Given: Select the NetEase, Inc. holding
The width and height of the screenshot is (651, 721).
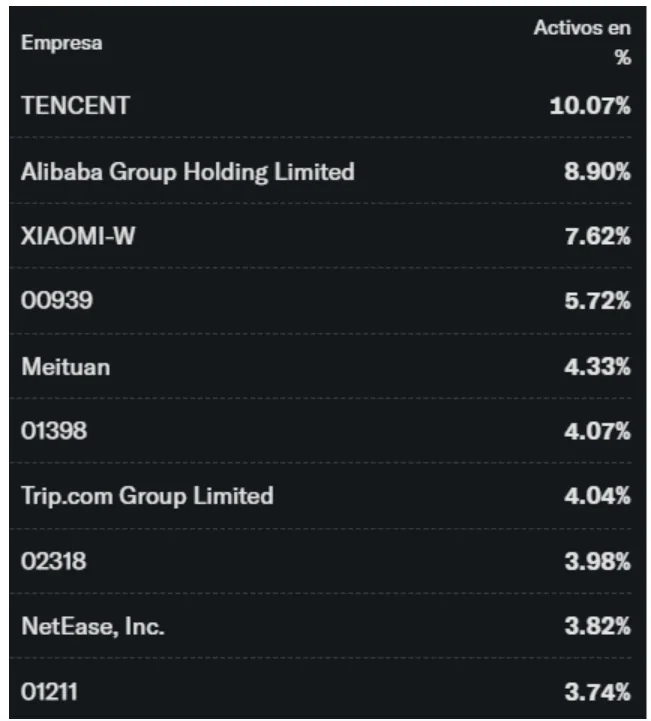Looking at the screenshot, I should [93, 626].
